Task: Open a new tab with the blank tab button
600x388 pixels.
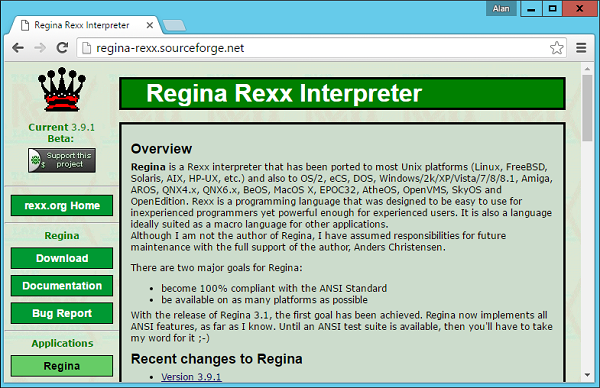Action: [174, 26]
